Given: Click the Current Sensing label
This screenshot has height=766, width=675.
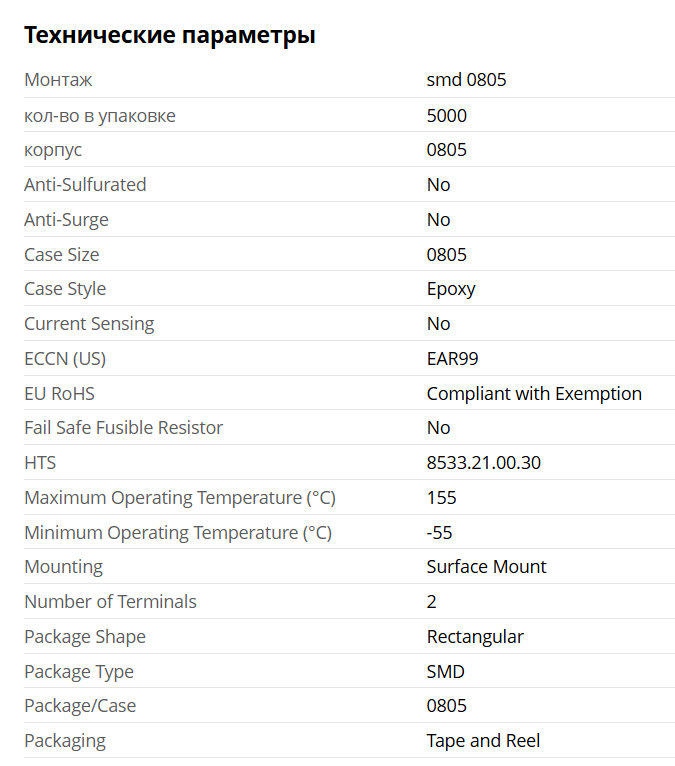Looking at the screenshot, I should [89, 324].
